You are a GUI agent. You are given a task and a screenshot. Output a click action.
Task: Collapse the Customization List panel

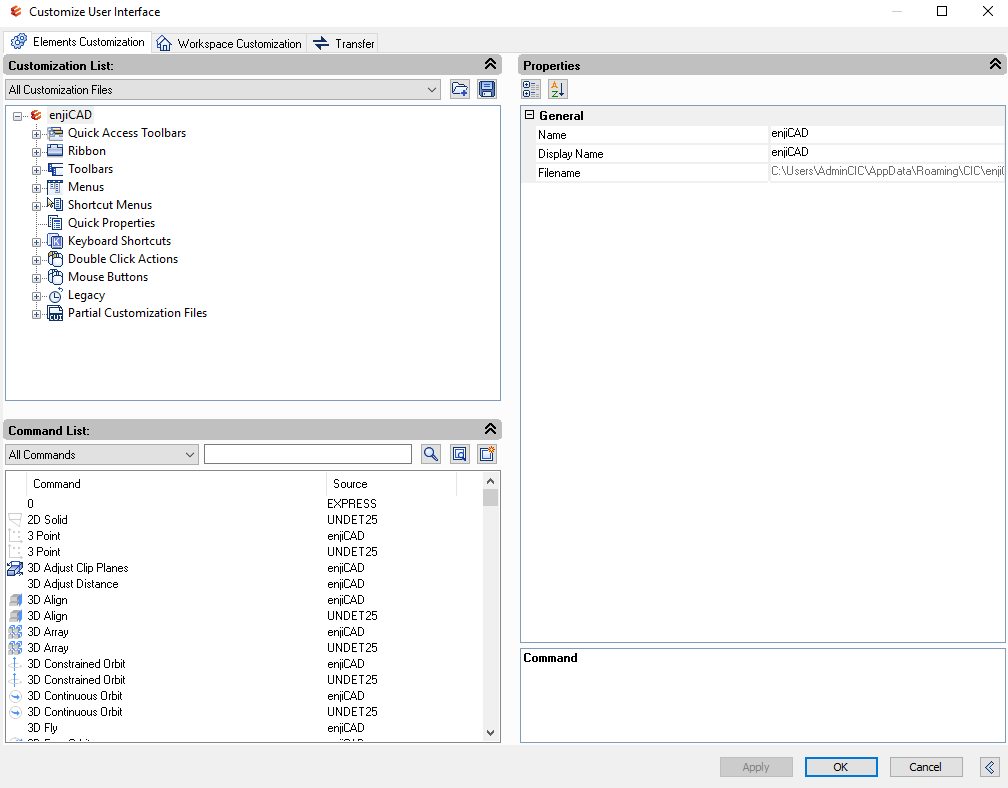point(490,64)
